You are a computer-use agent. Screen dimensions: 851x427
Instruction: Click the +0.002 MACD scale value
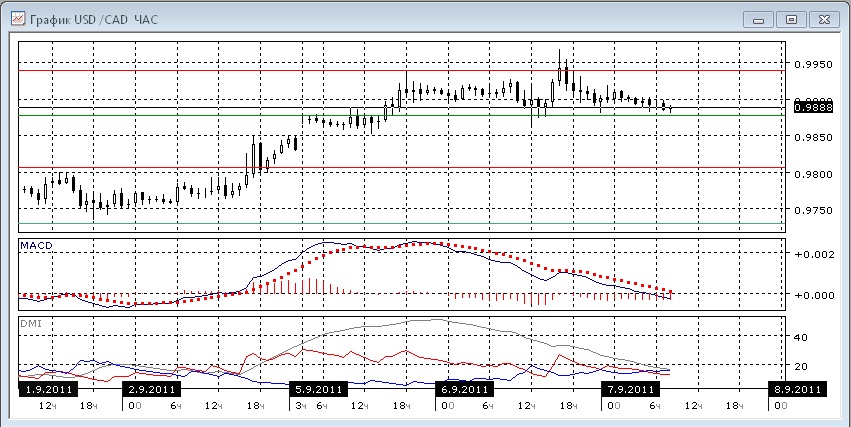813,254
